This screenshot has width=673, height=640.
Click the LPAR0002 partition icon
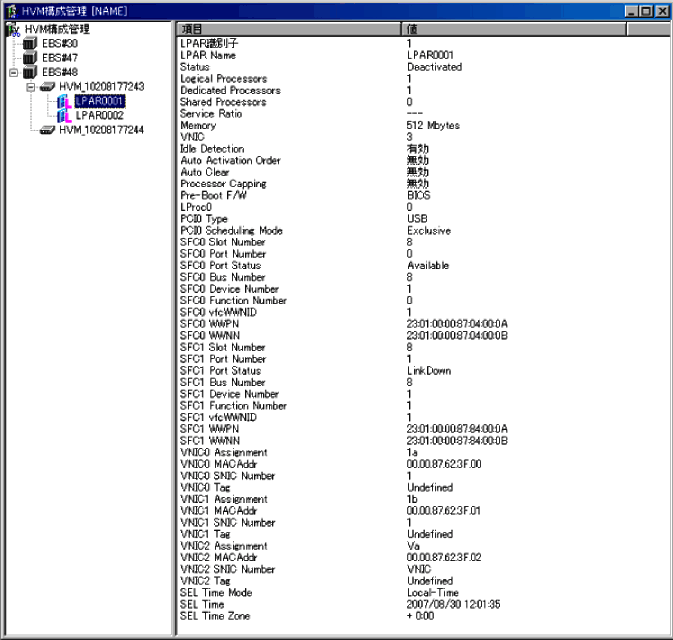[x=64, y=116]
